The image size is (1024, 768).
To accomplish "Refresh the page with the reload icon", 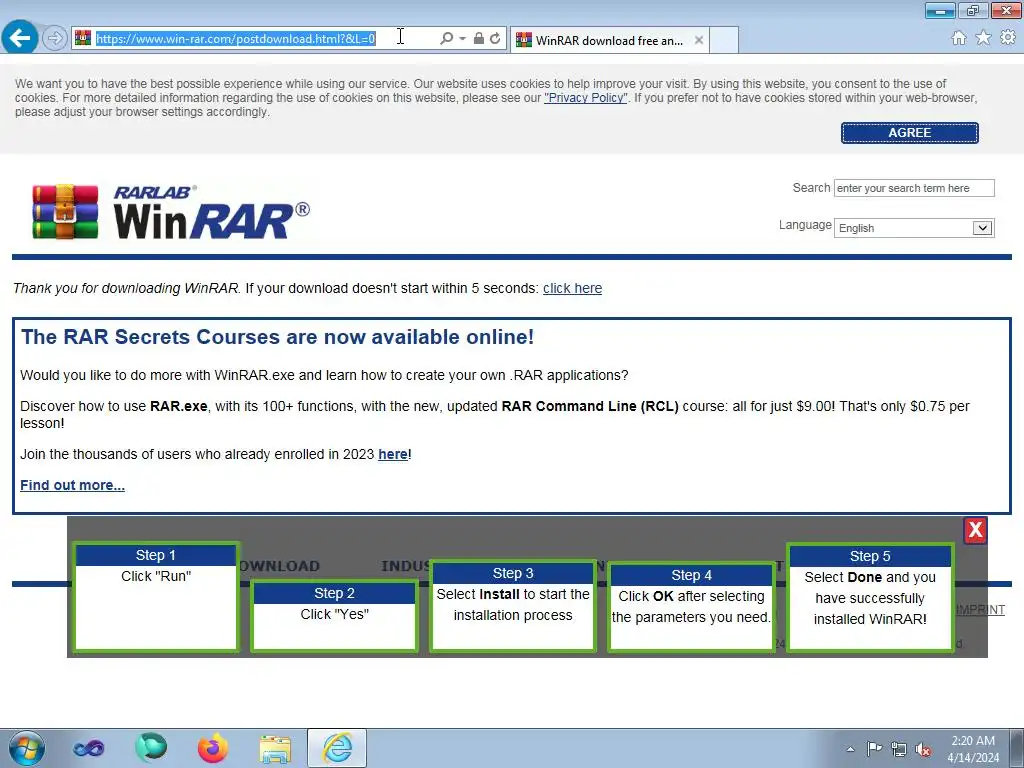I will click(496, 39).
